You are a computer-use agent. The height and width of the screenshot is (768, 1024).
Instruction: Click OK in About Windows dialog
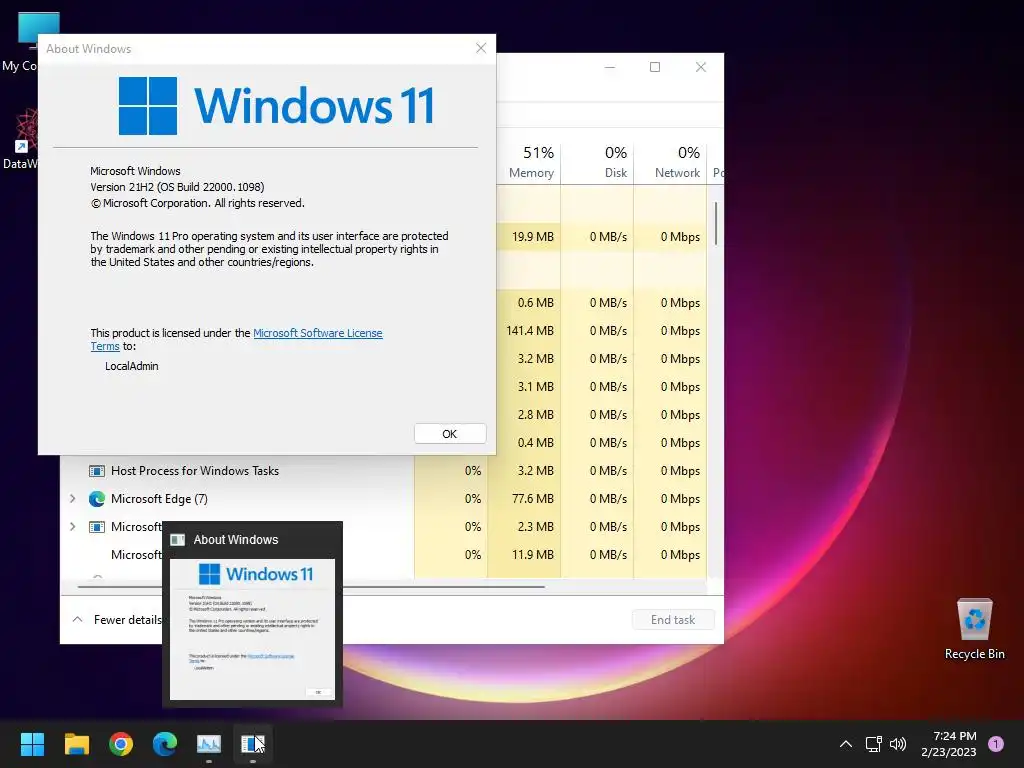tap(450, 434)
